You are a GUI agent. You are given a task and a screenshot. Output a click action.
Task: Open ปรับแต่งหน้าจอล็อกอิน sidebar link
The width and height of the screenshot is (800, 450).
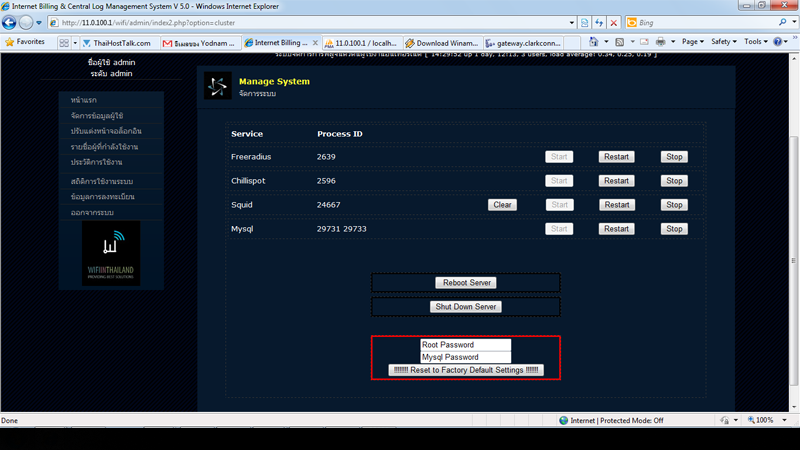pyautogui.click(x=106, y=131)
